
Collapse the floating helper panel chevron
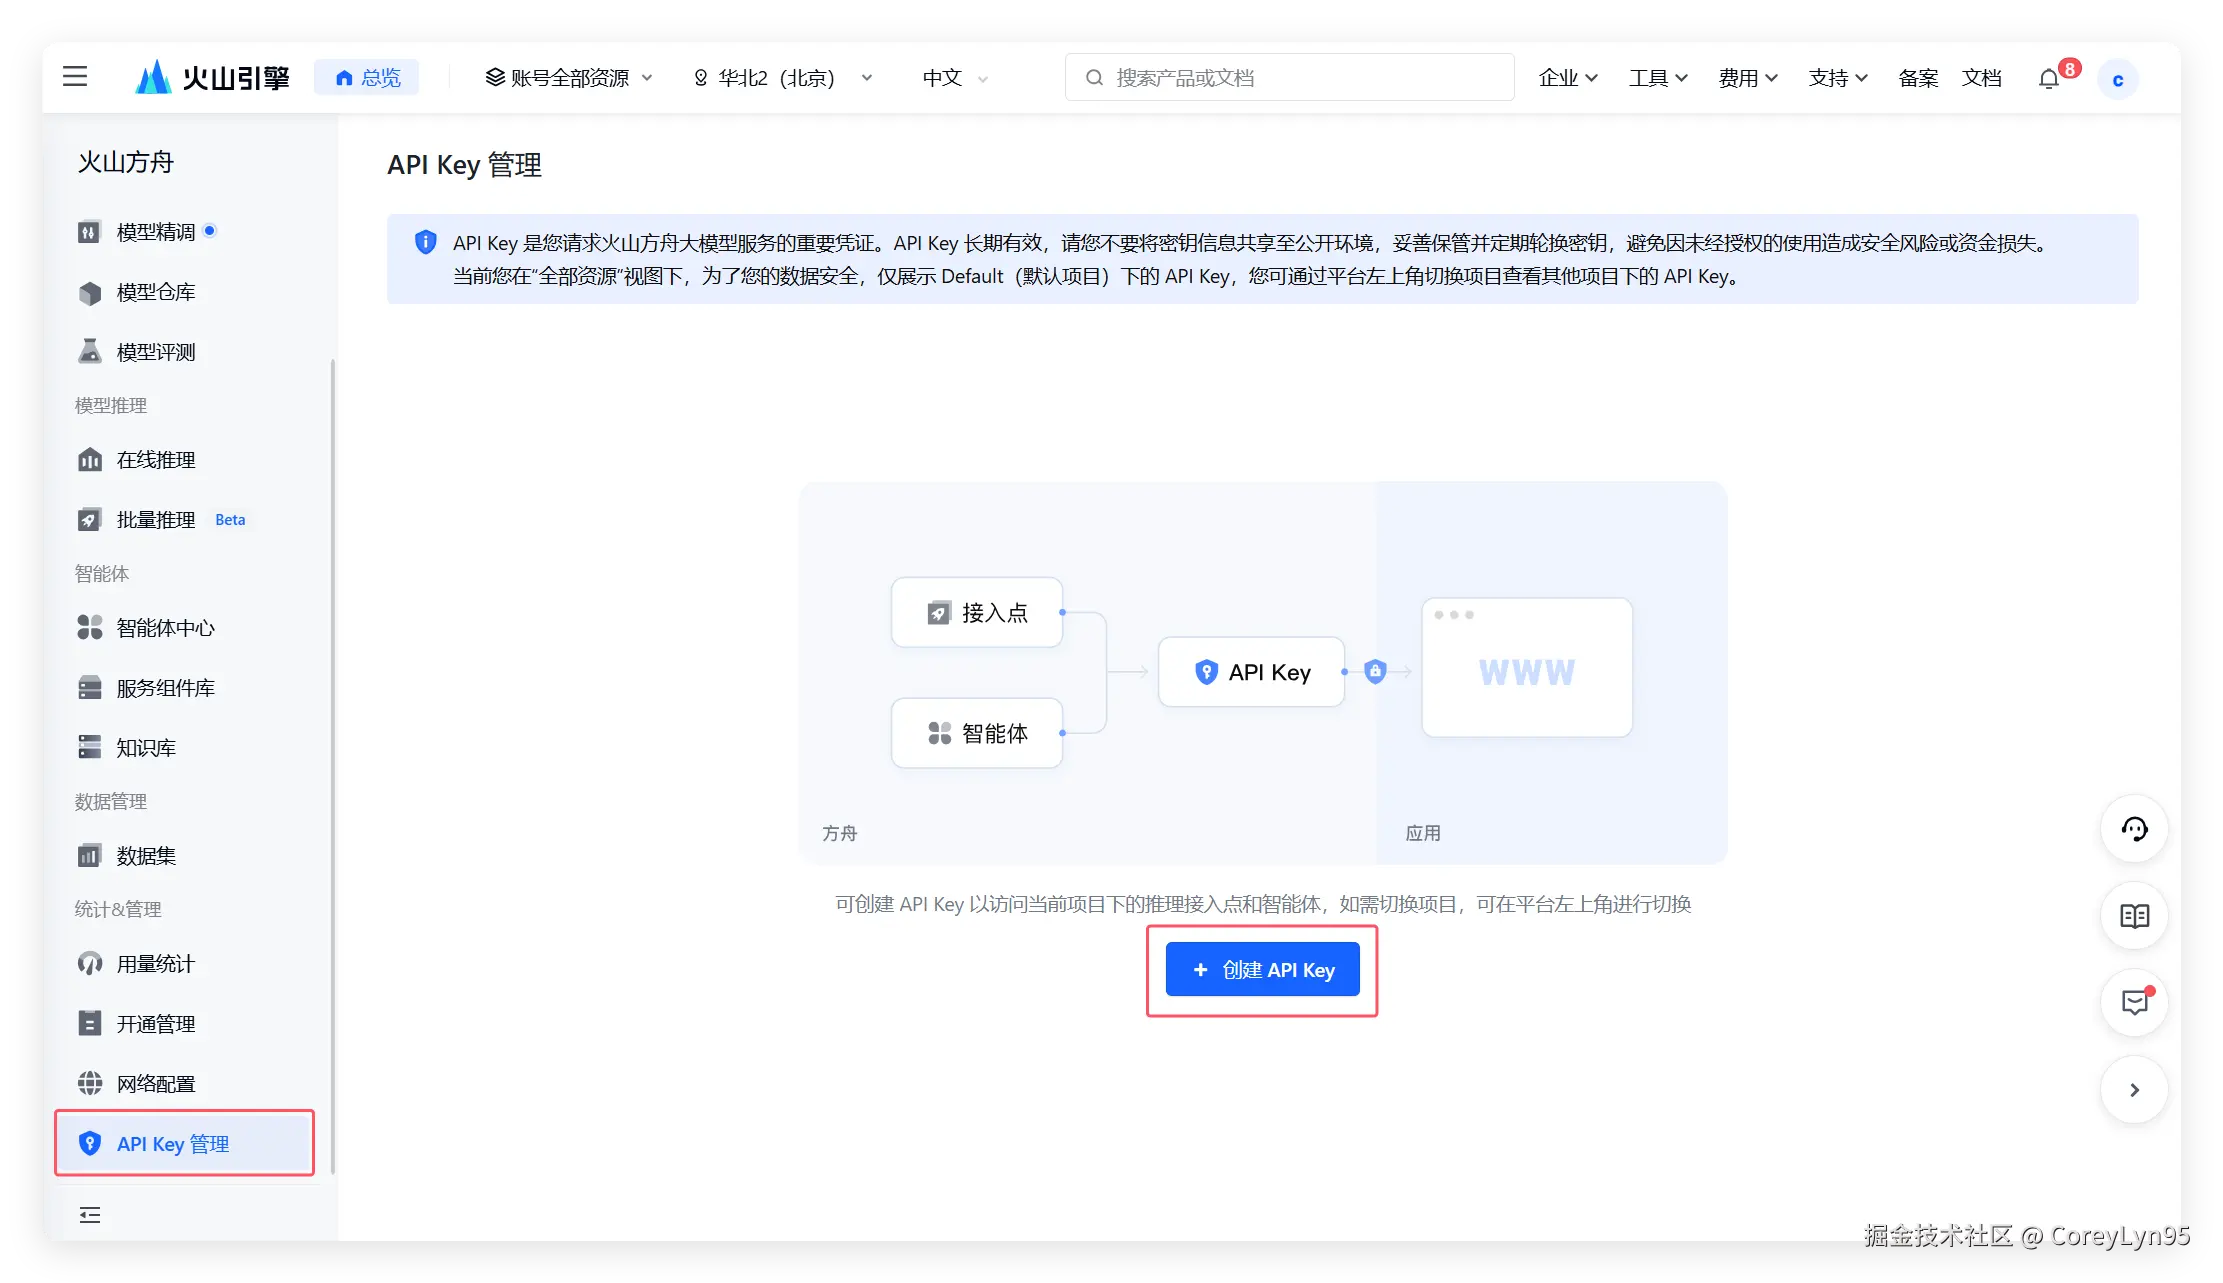tap(2135, 1090)
